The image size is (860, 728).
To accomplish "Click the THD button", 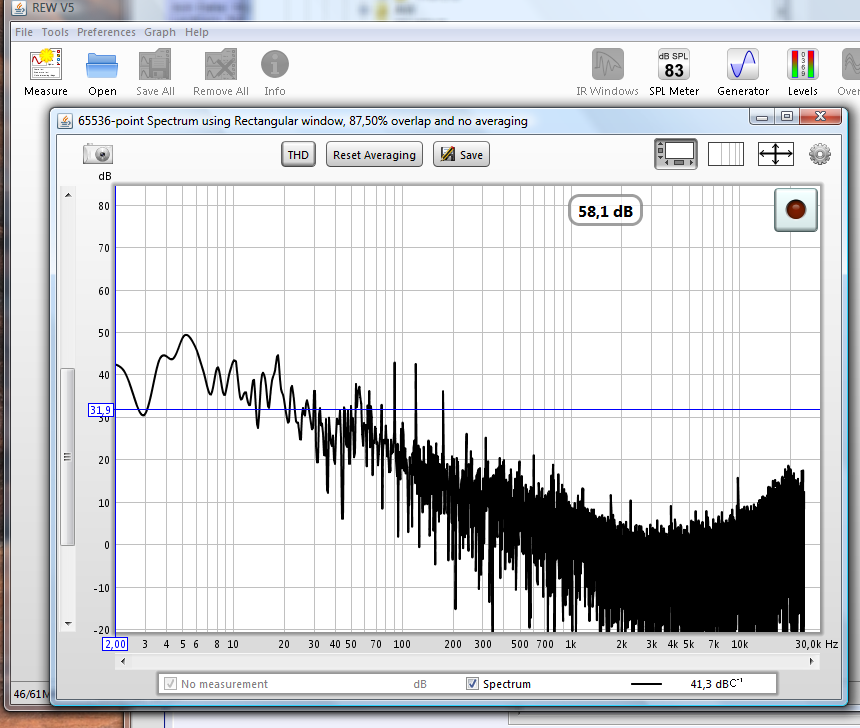I will (x=298, y=155).
